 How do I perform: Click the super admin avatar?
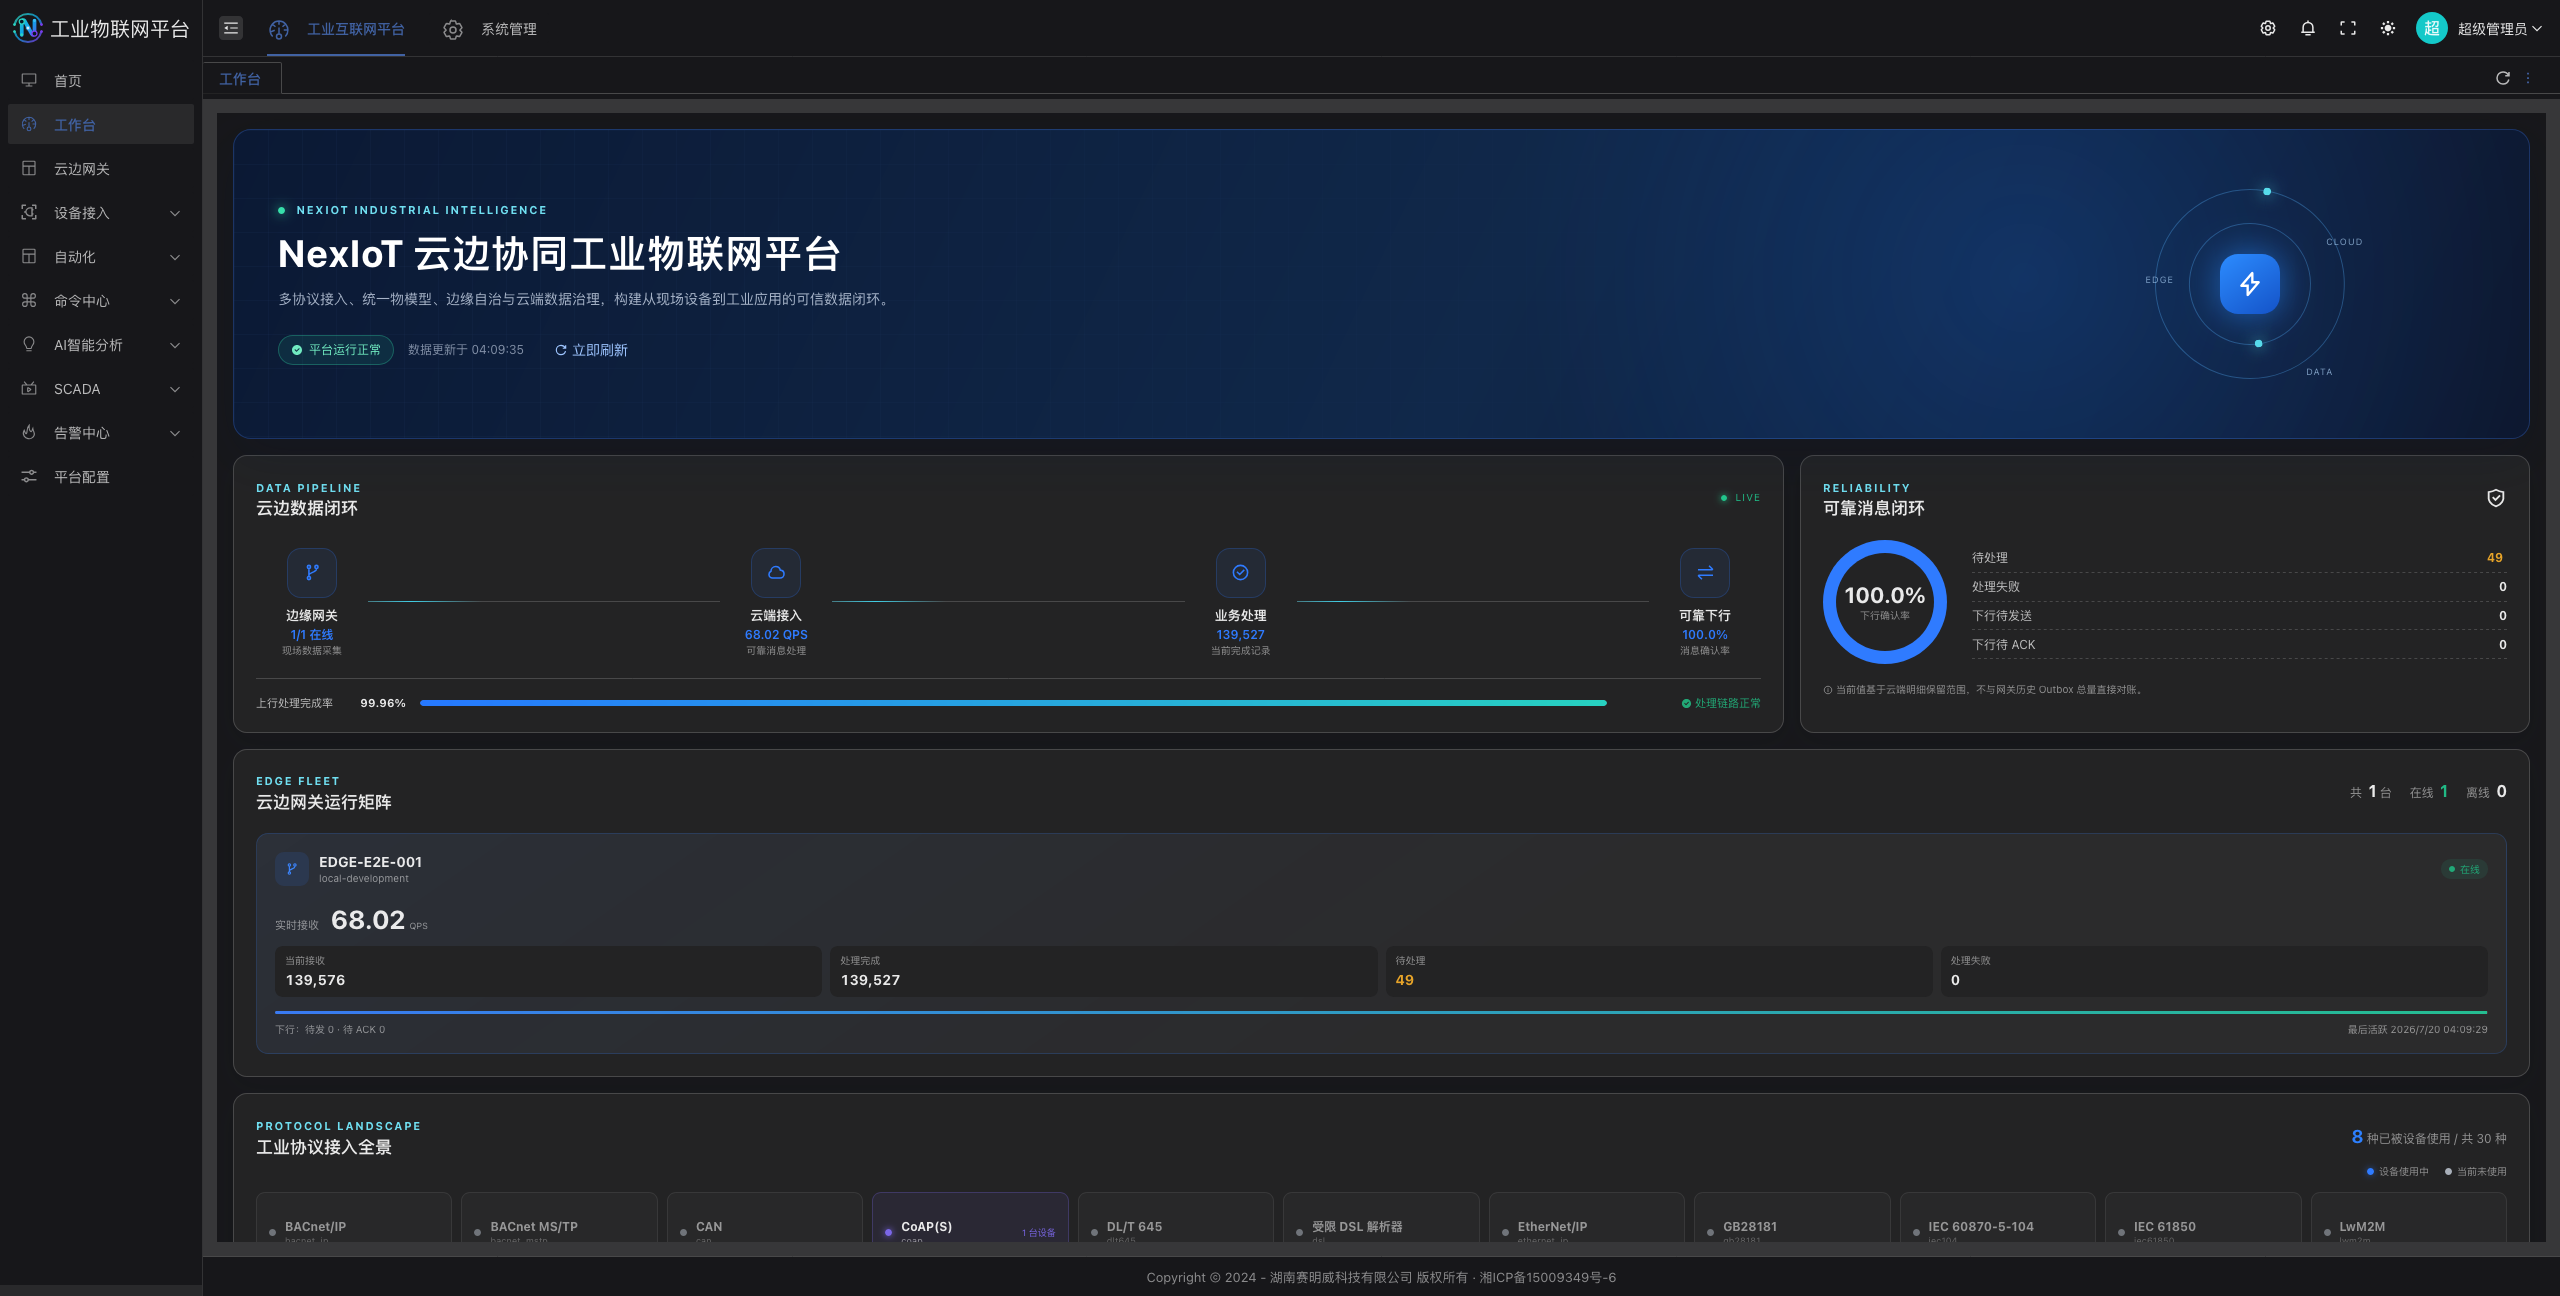pos(2431,28)
